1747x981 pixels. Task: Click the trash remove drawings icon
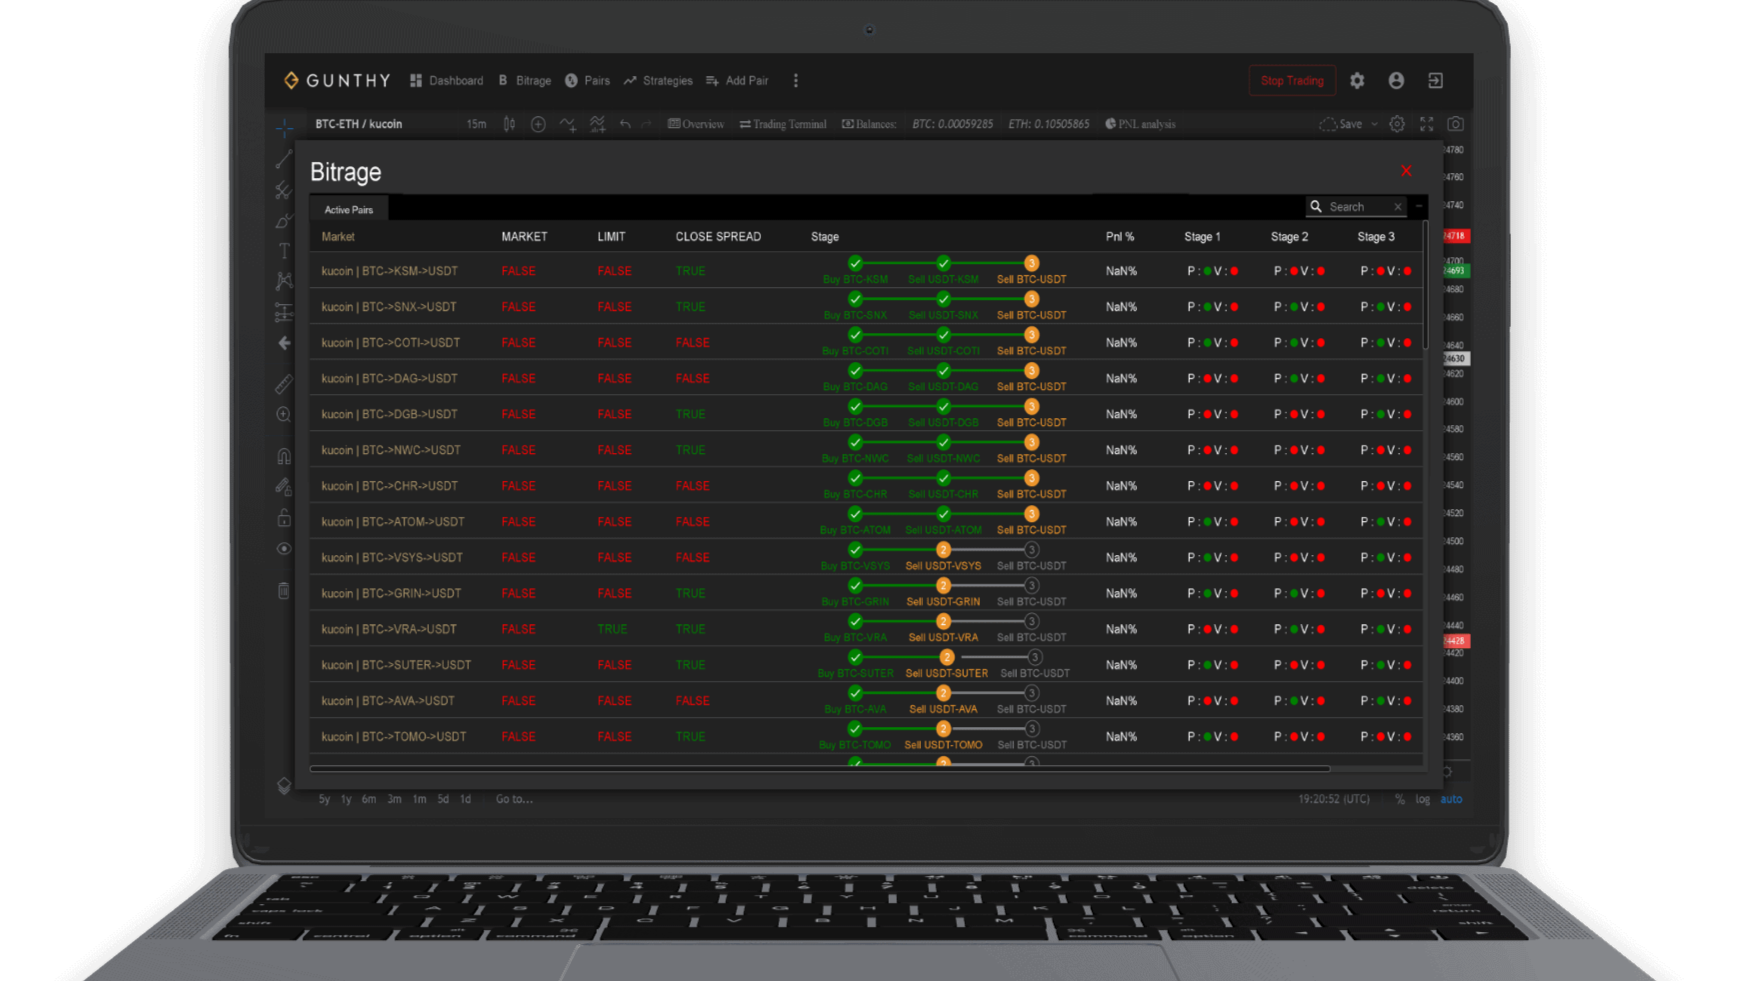[284, 590]
